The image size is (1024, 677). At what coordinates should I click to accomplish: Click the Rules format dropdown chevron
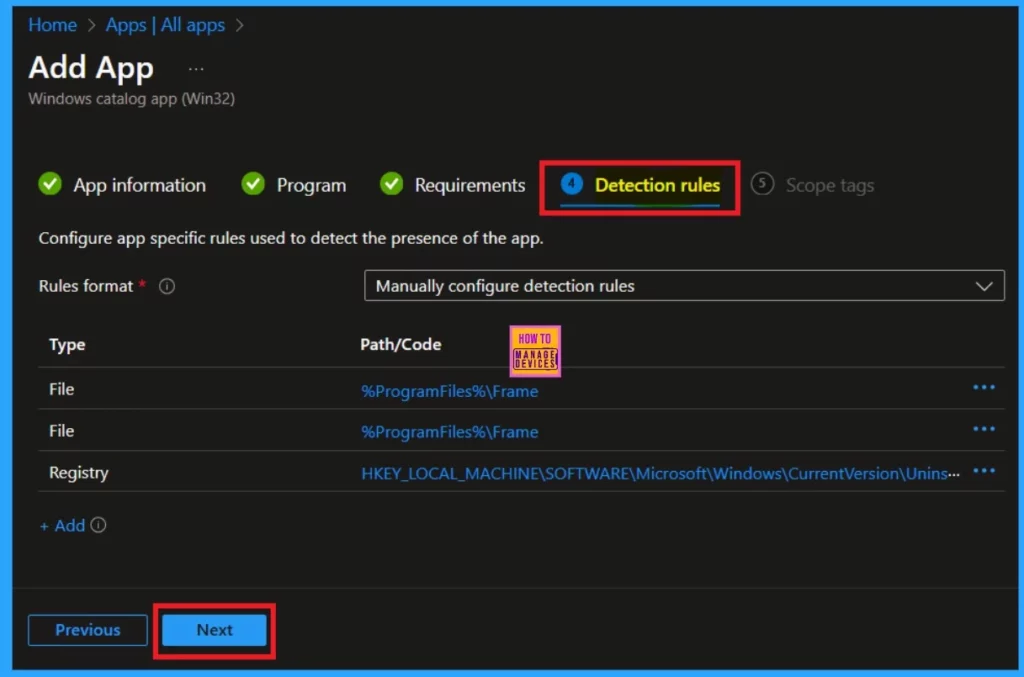tap(984, 286)
